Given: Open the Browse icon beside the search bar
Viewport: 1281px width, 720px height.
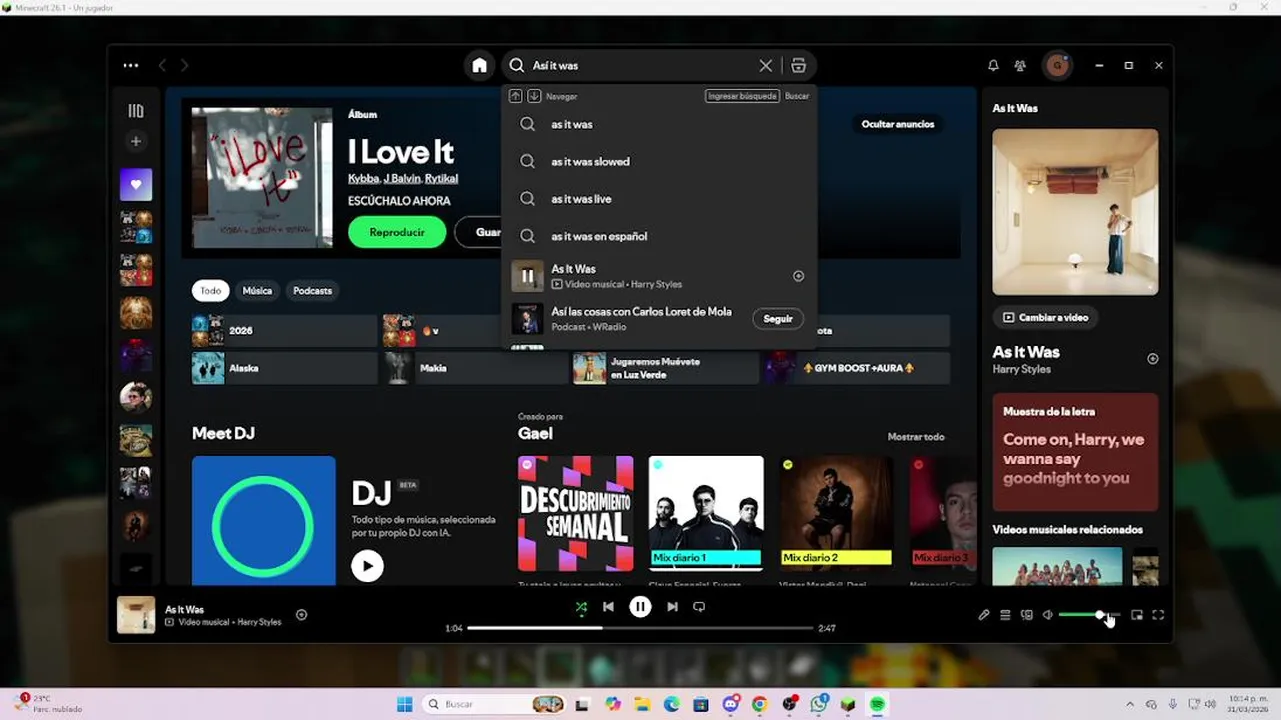Looking at the screenshot, I should (798, 65).
